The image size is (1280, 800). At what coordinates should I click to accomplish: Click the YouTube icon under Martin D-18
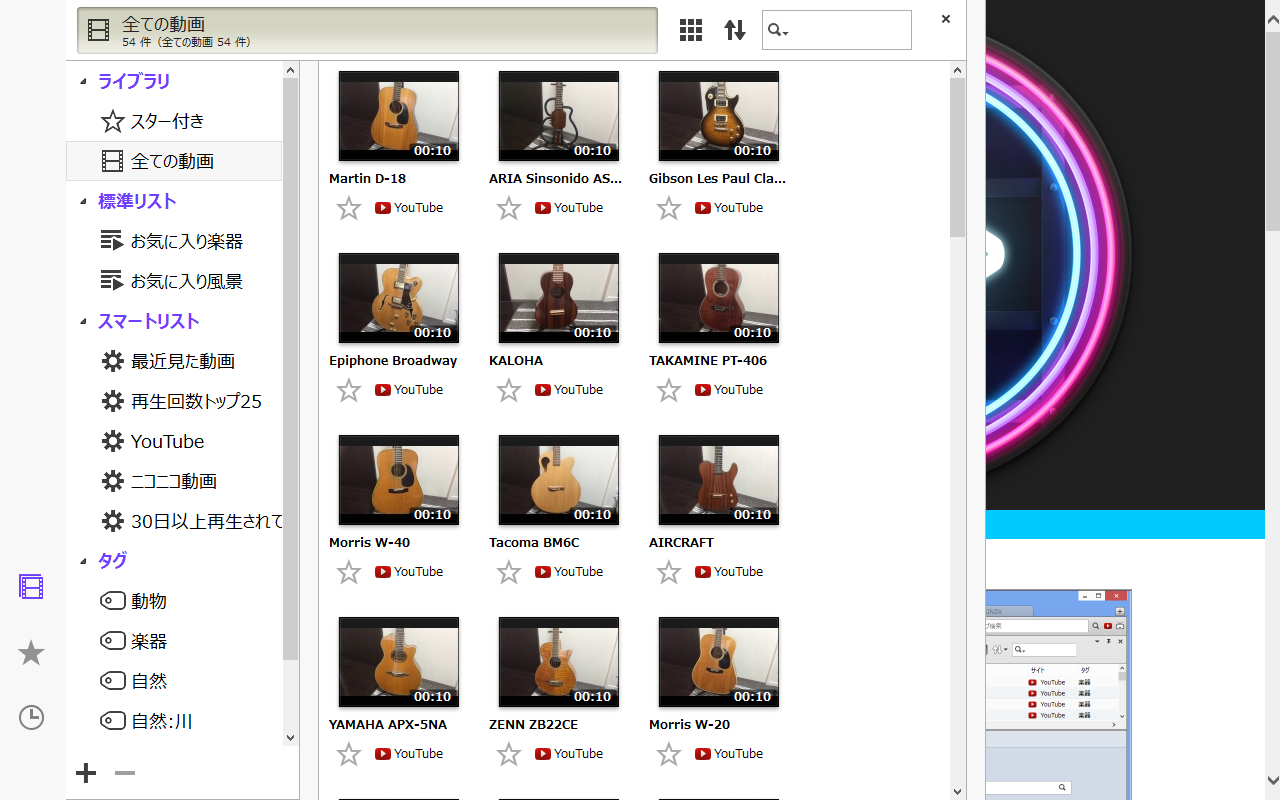[x=383, y=208]
